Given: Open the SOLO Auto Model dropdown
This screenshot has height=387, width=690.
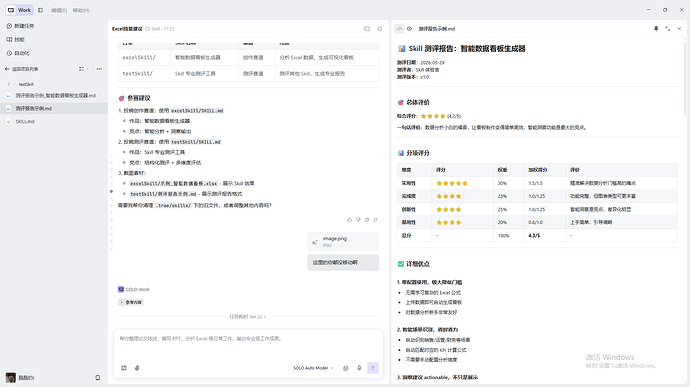Looking at the screenshot, I should tap(313, 368).
